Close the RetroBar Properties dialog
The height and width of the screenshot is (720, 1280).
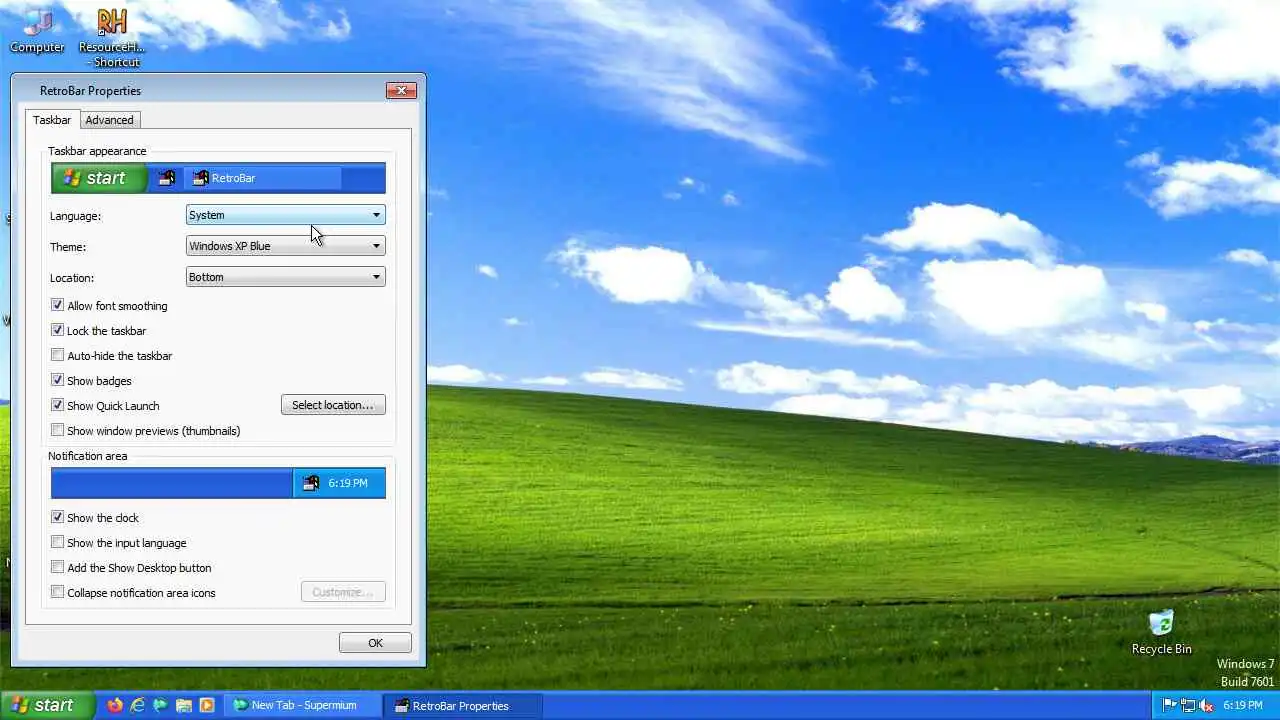[x=401, y=90]
